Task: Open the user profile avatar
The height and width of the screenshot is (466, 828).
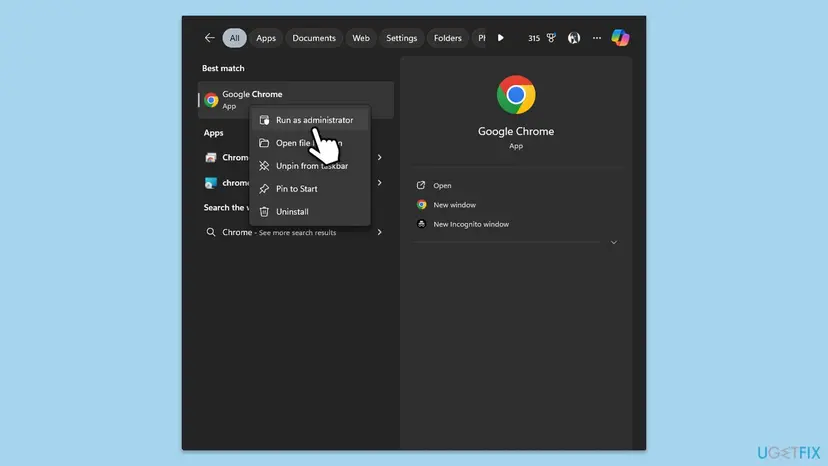Action: click(573, 38)
